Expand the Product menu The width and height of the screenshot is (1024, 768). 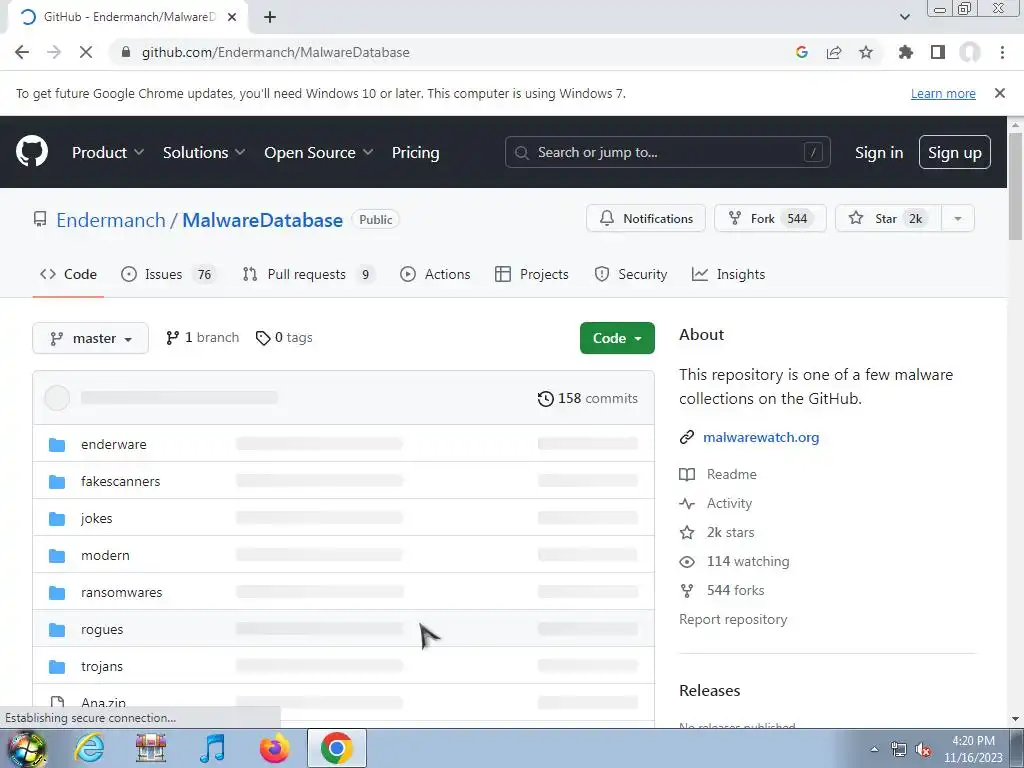point(108,152)
